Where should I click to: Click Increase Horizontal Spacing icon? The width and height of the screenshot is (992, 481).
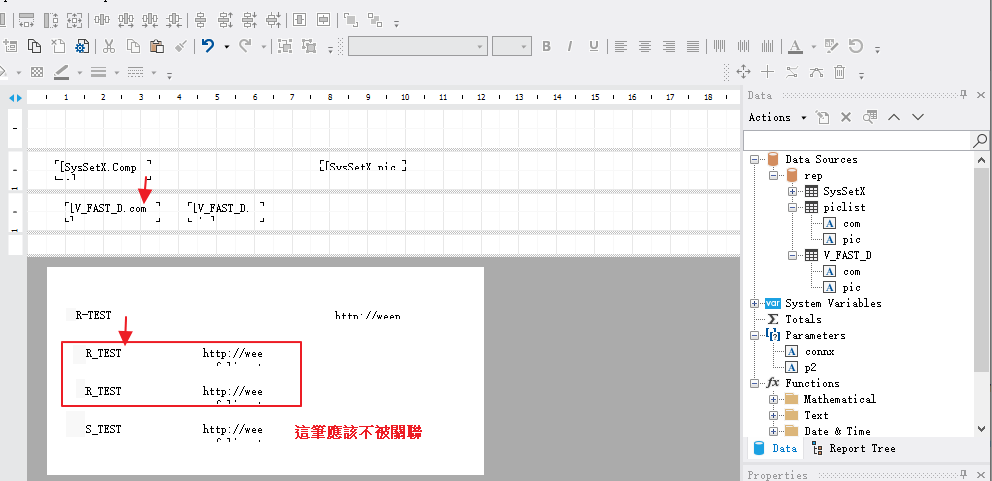click(x=126, y=20)
